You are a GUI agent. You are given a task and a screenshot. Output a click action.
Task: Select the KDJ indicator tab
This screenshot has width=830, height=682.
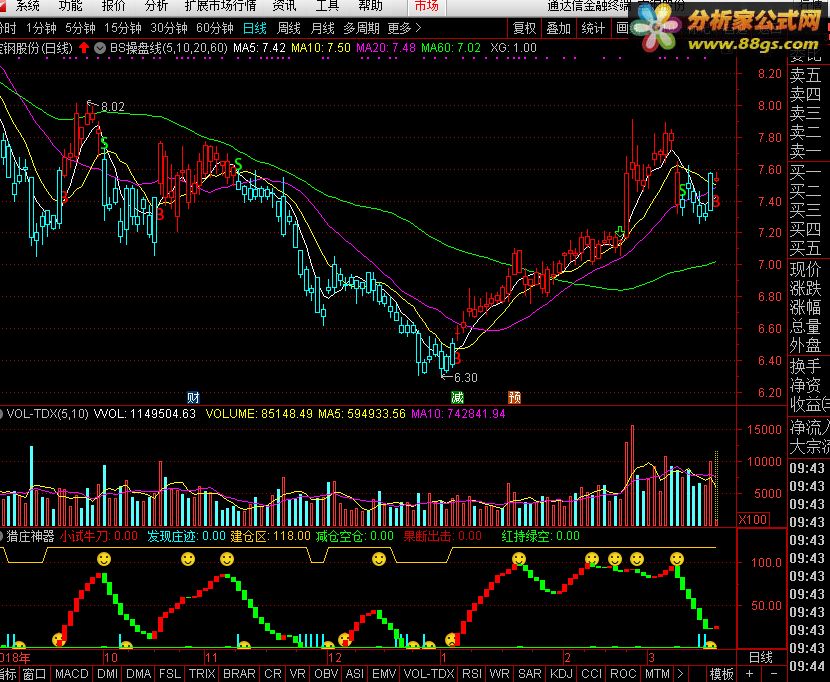click(561, 674)
